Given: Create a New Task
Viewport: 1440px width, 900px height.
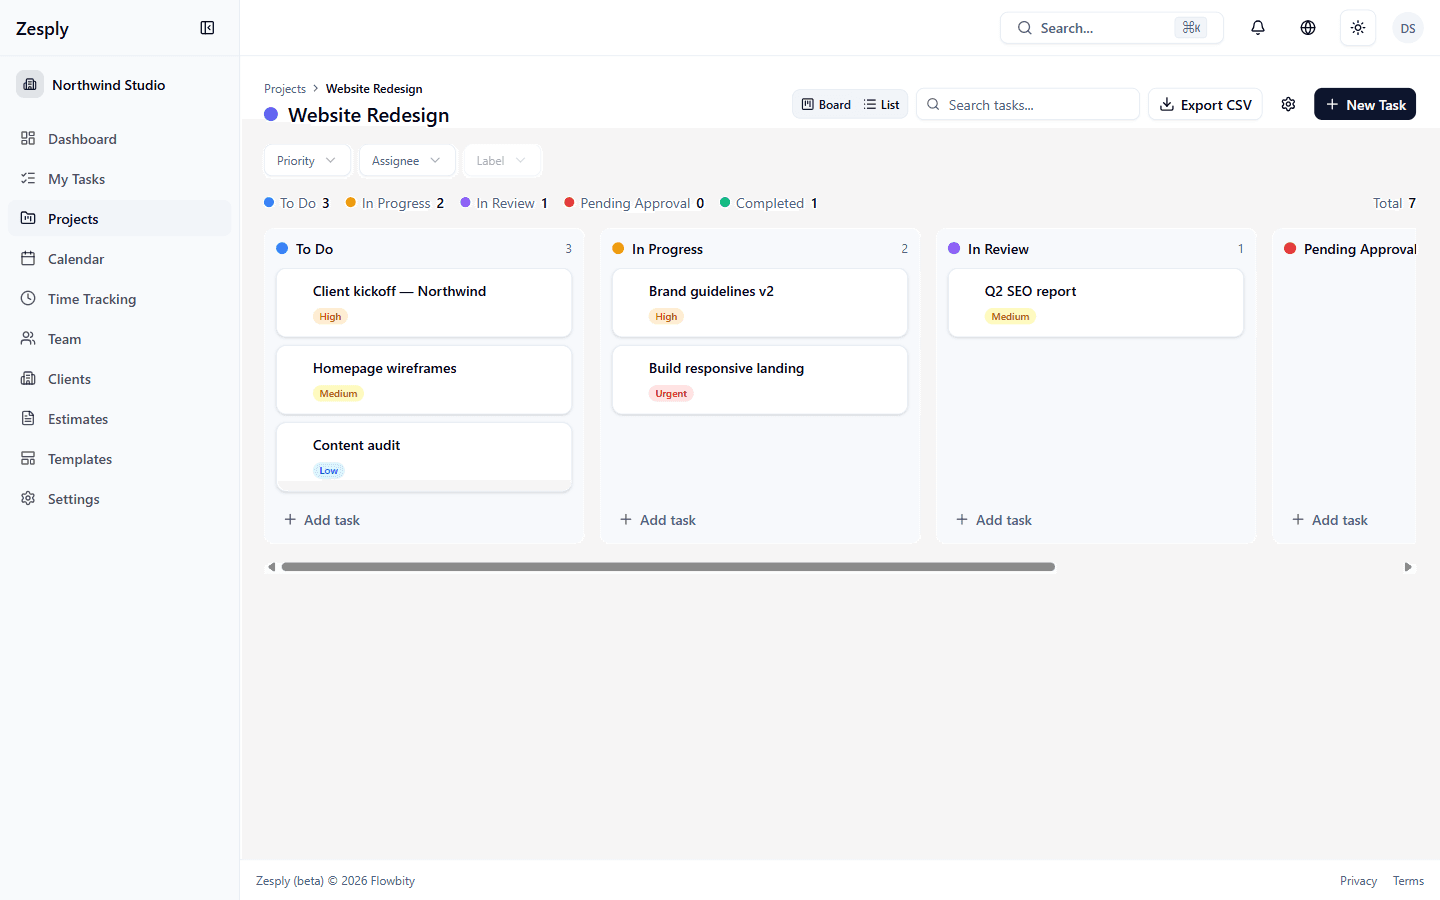Looking at the screenshot, I should [1365, 105].
